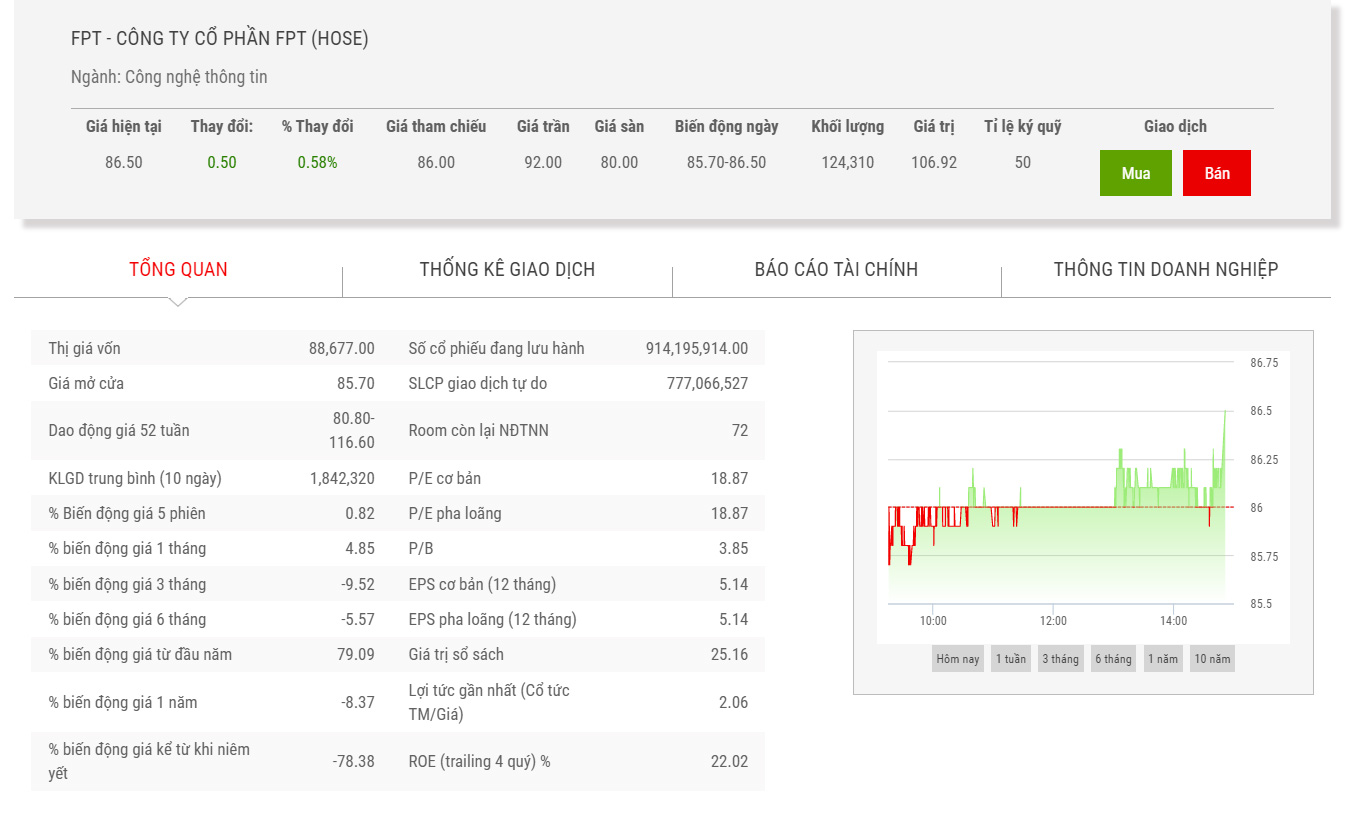Click the FPT company title heading
This screenshot has height=823, width=1354.
[x=220, y=39]
